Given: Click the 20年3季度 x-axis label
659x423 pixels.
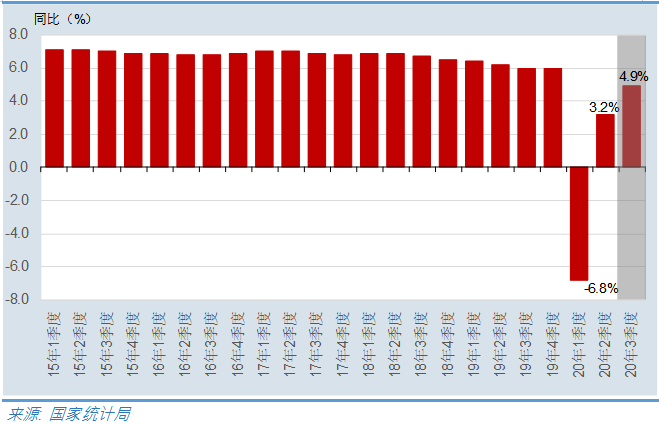Looking at the screenshot, I should click(x=631, y=344).
